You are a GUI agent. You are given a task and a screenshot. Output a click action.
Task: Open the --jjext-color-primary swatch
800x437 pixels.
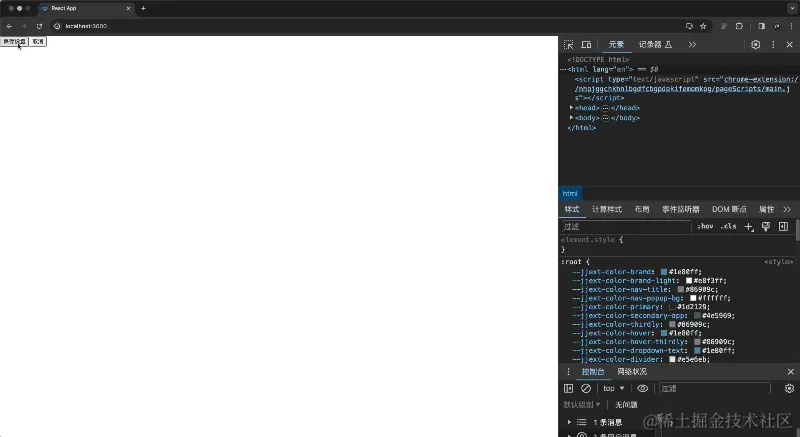[672, 307]
